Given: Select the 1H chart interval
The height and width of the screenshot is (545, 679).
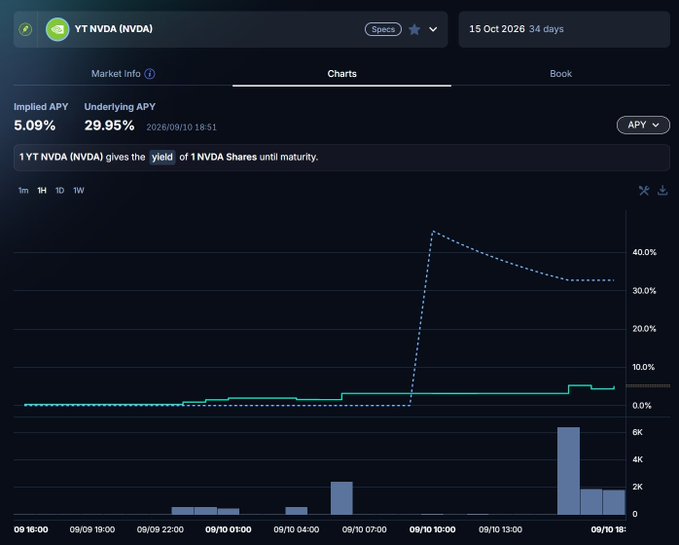Looking at the screenshot, I should point(42,190).
